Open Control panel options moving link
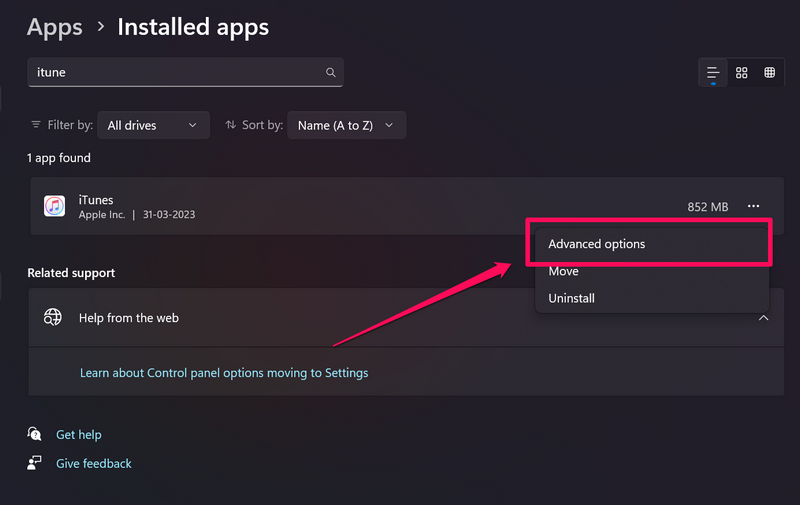The image size is (800, 505). pyautogui.click(x=224, y=373)
